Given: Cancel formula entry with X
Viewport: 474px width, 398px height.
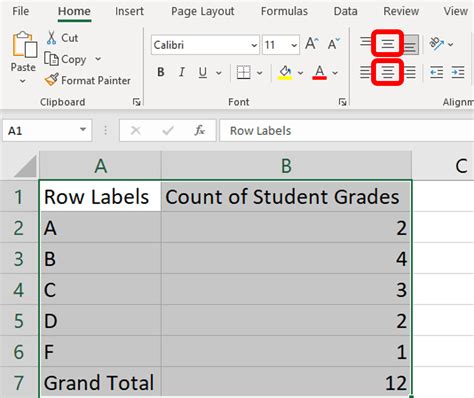Looking at the screenshot, I should tap(135, 130).
